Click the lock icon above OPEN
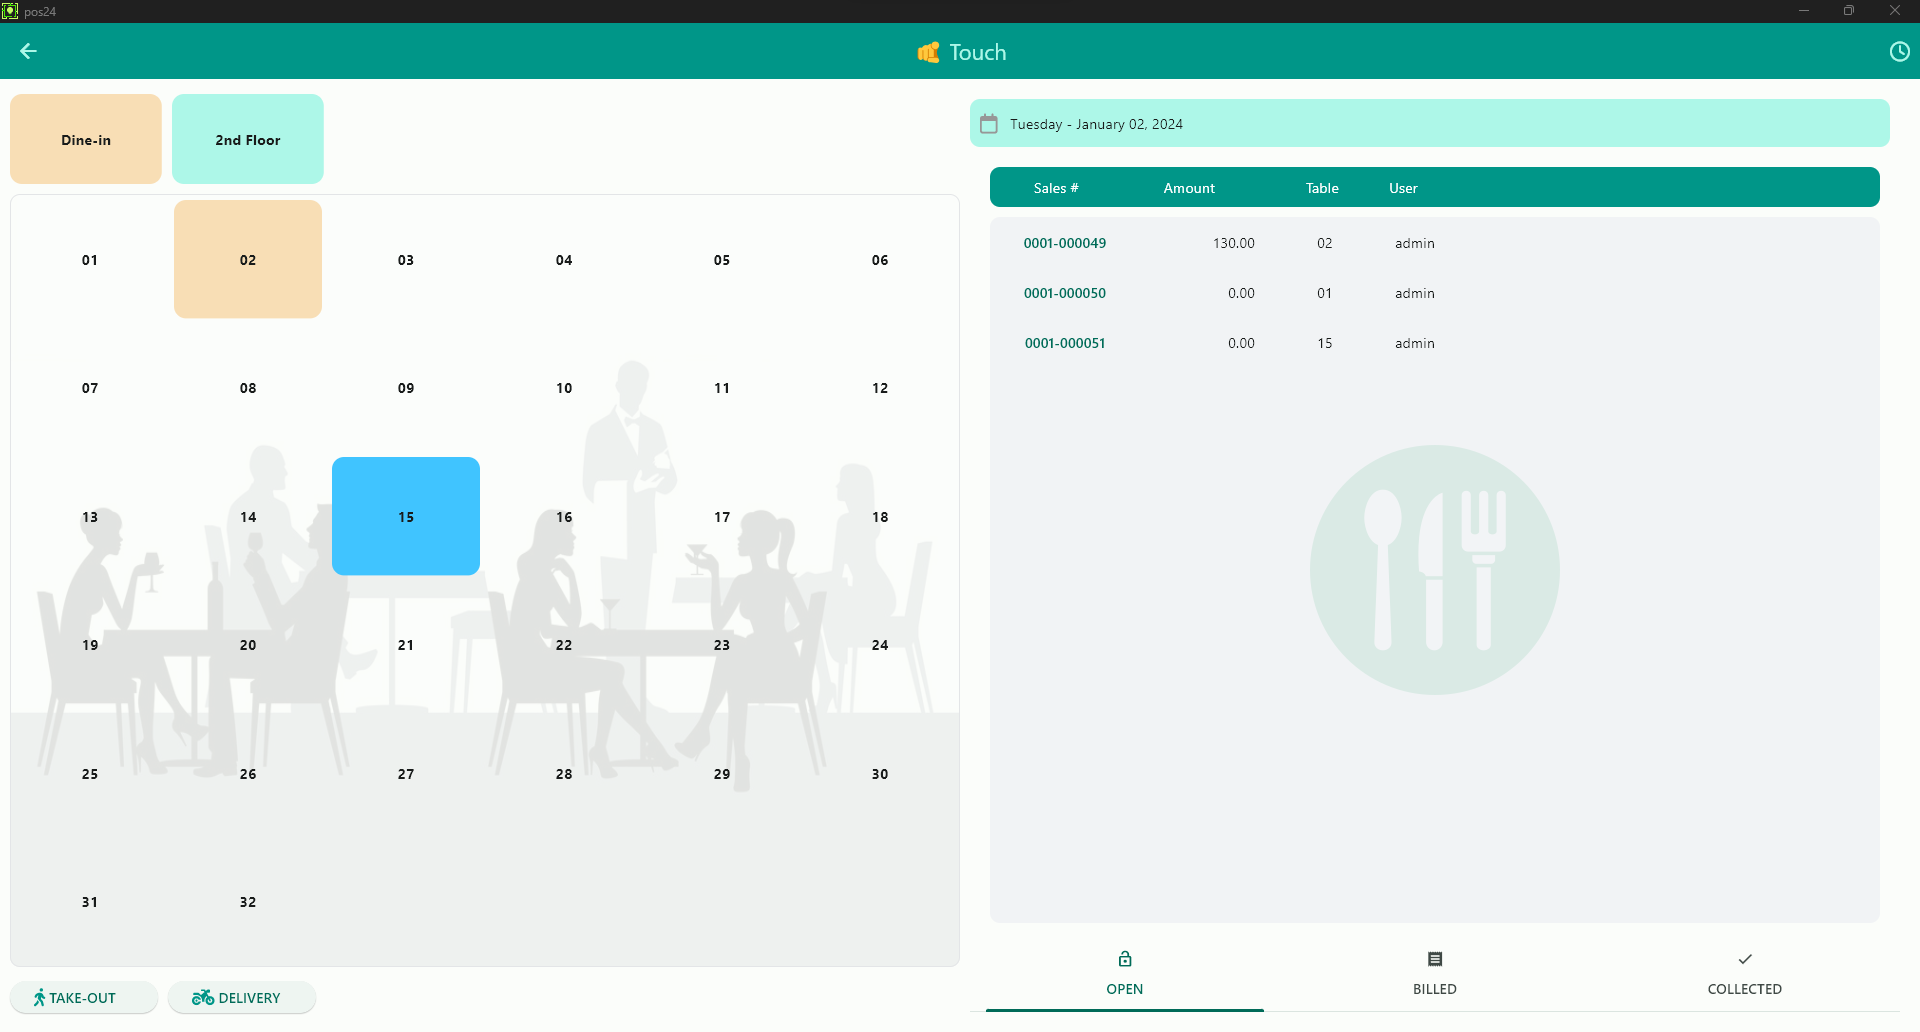The width and height of the screenshot is (1920, 1032). click(x=1125, y=959)
